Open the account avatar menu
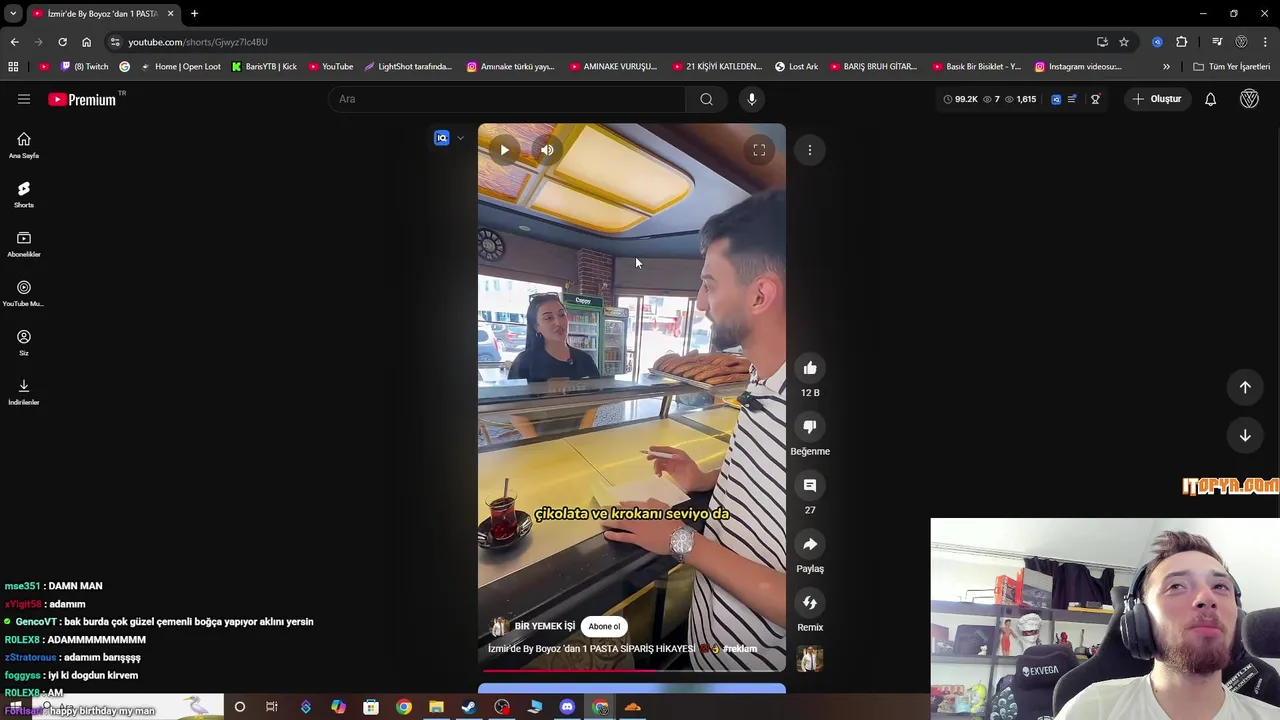Screen dimensions: 1280x720 (x=1249, y=99)
